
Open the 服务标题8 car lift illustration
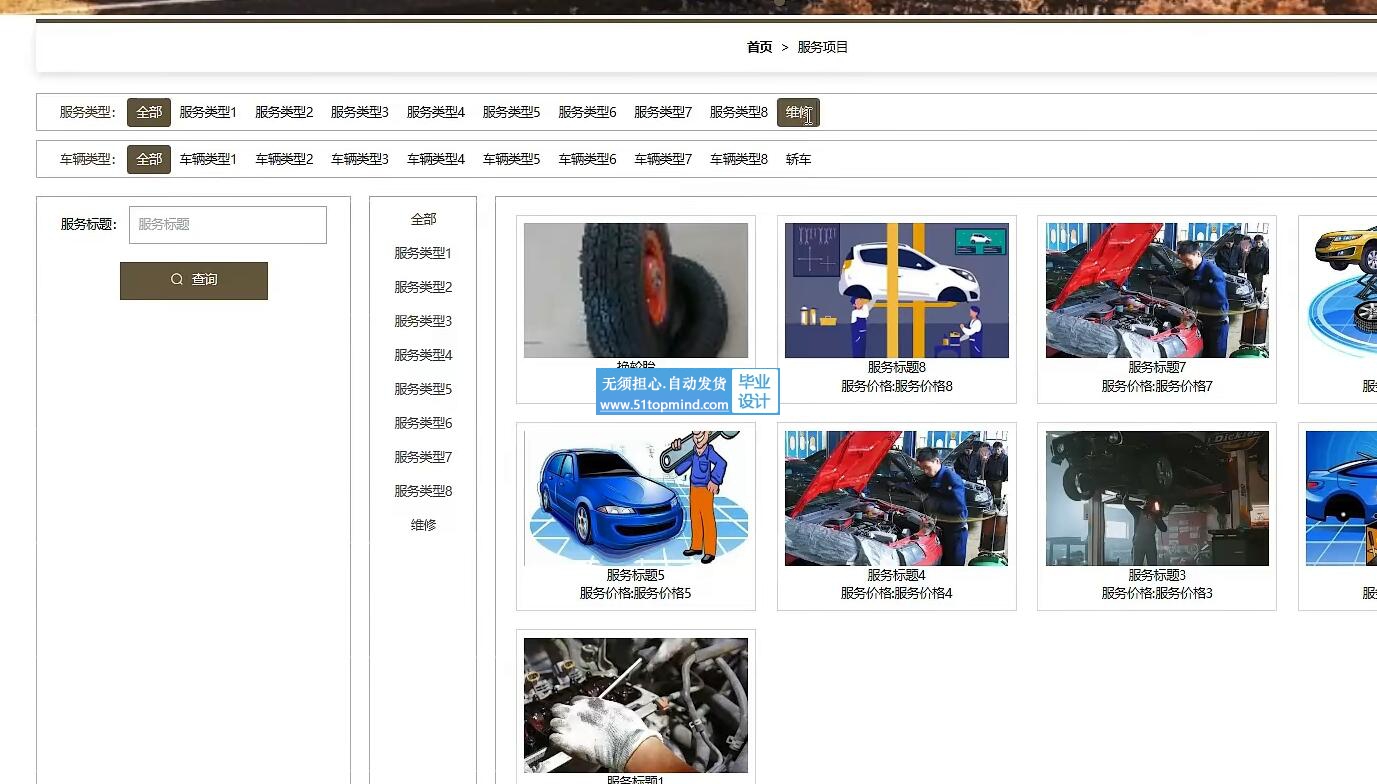tap(897, 290)
